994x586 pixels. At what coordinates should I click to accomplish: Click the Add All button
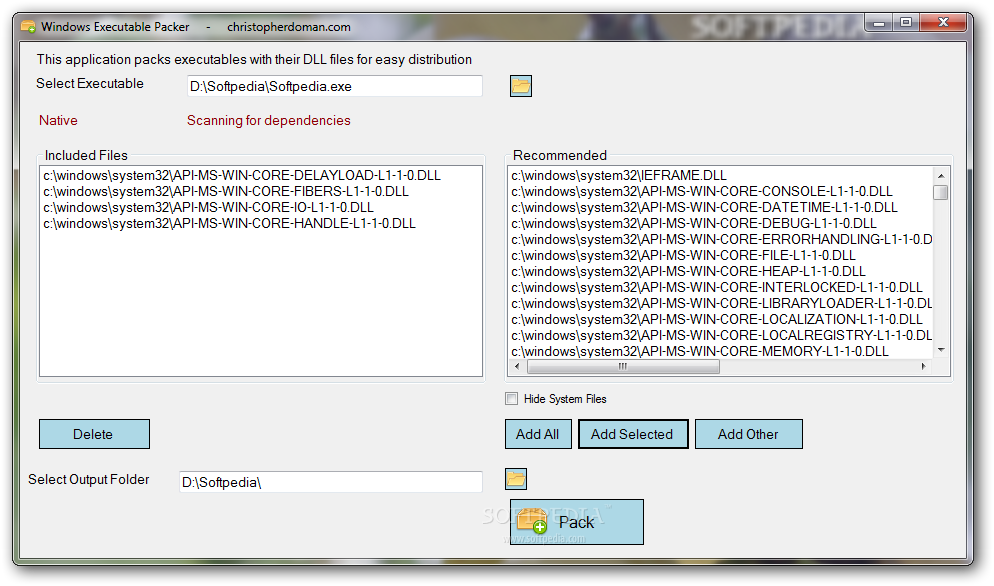point(538,434)
